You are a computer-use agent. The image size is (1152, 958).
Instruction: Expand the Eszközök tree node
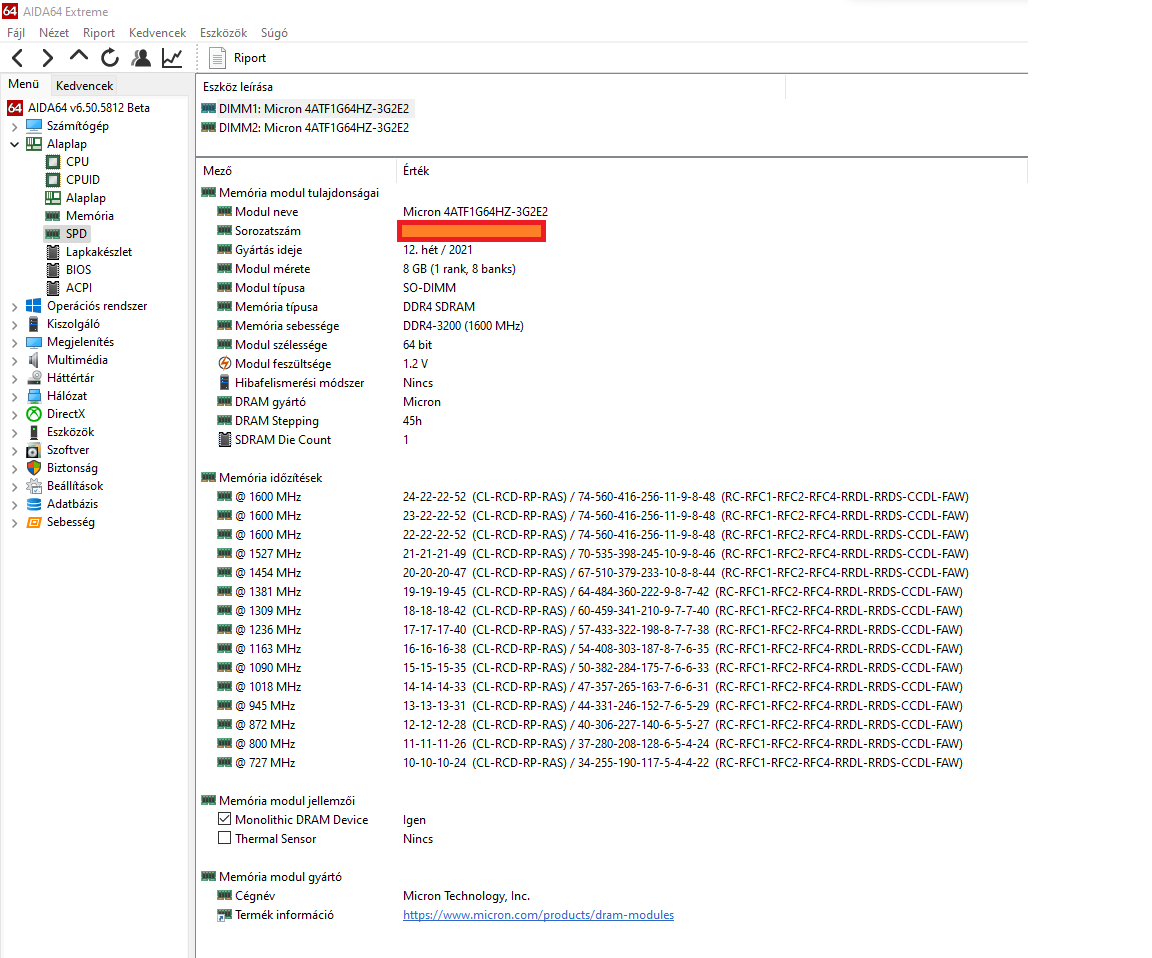click(x=14, y=432)
